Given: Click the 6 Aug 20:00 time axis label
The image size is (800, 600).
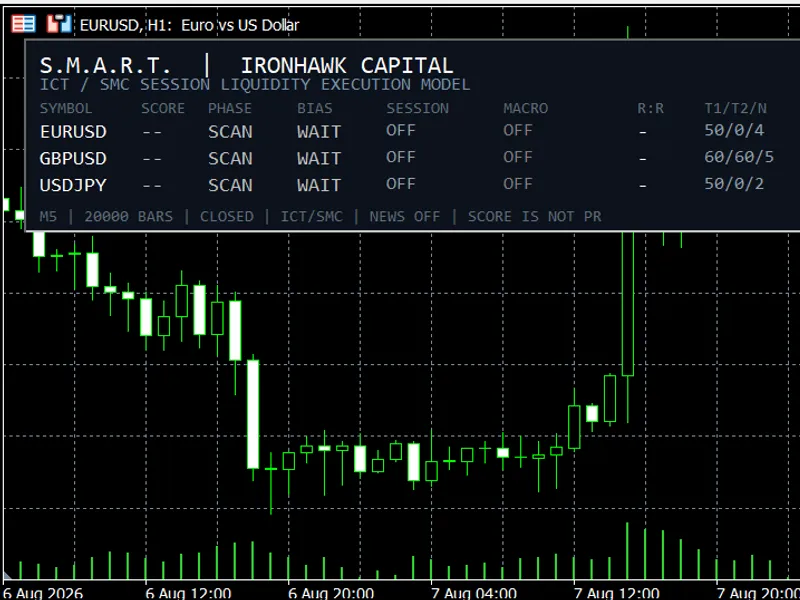Looking at the screenshot, I should click(331, 593).
